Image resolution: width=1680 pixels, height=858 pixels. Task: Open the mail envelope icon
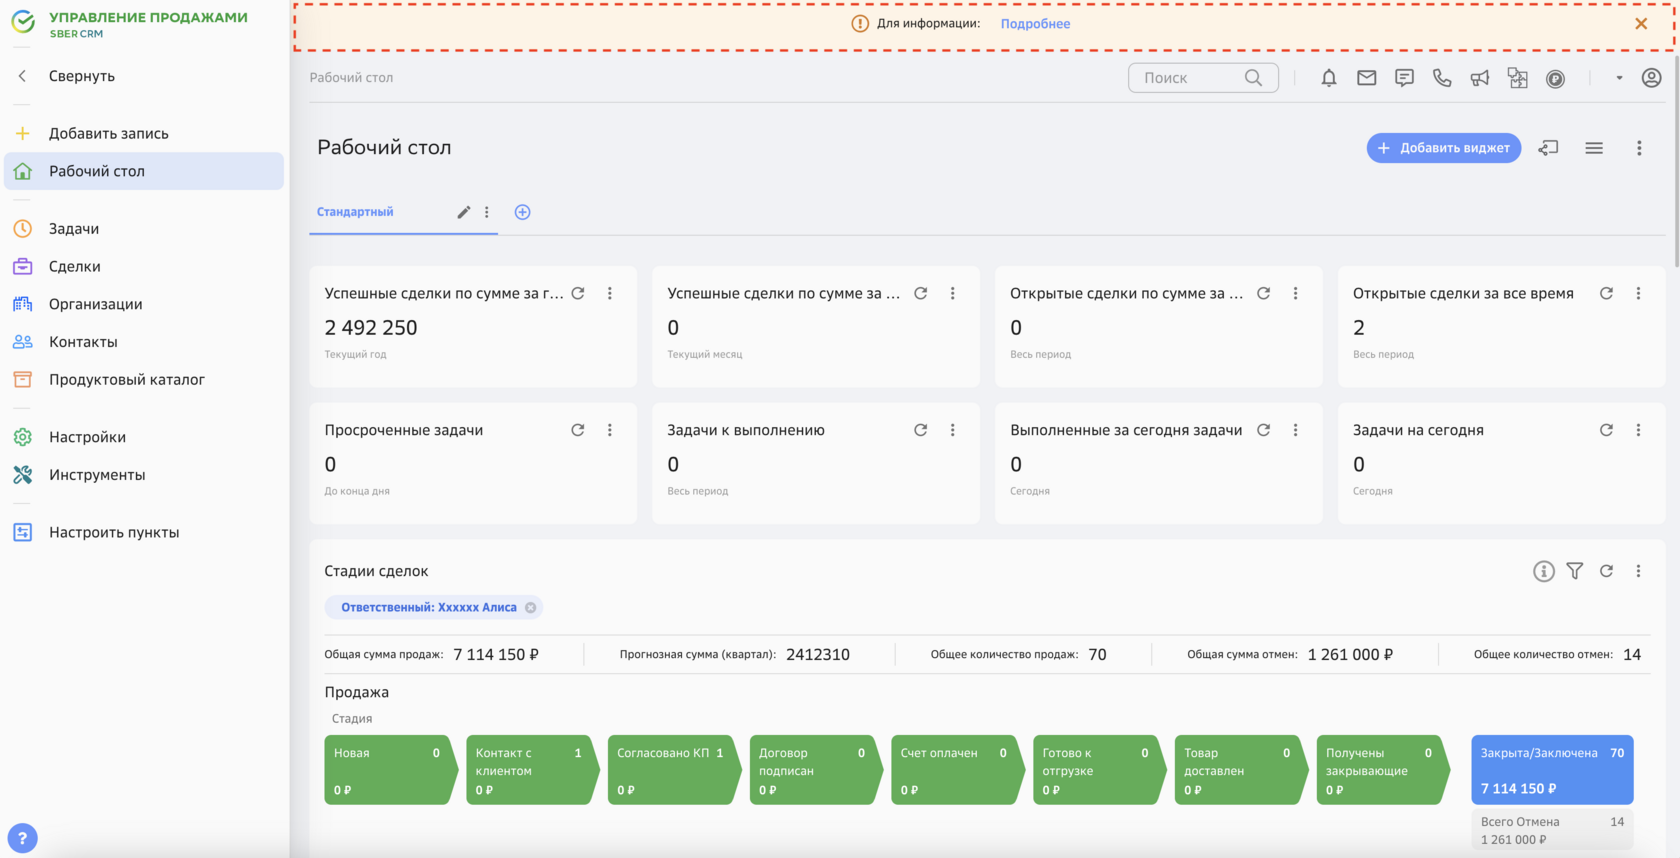tap(1366, 78)
